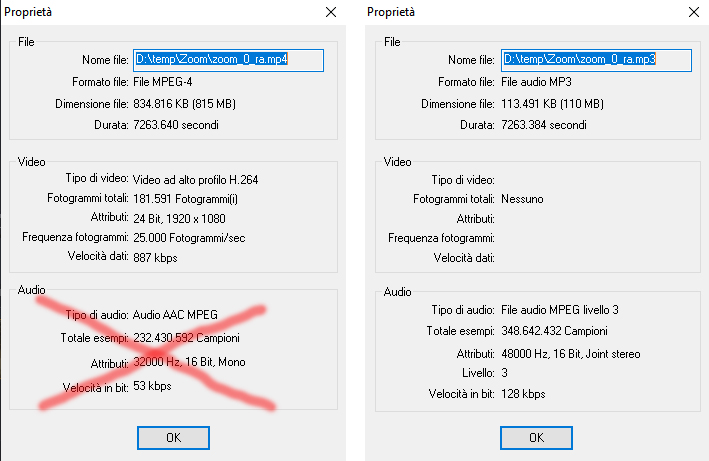709x461 pixels.
Task: Click '48000 Hz, 16 Bit, Joint stereo' attributes
Action: (x=571, y=353)
